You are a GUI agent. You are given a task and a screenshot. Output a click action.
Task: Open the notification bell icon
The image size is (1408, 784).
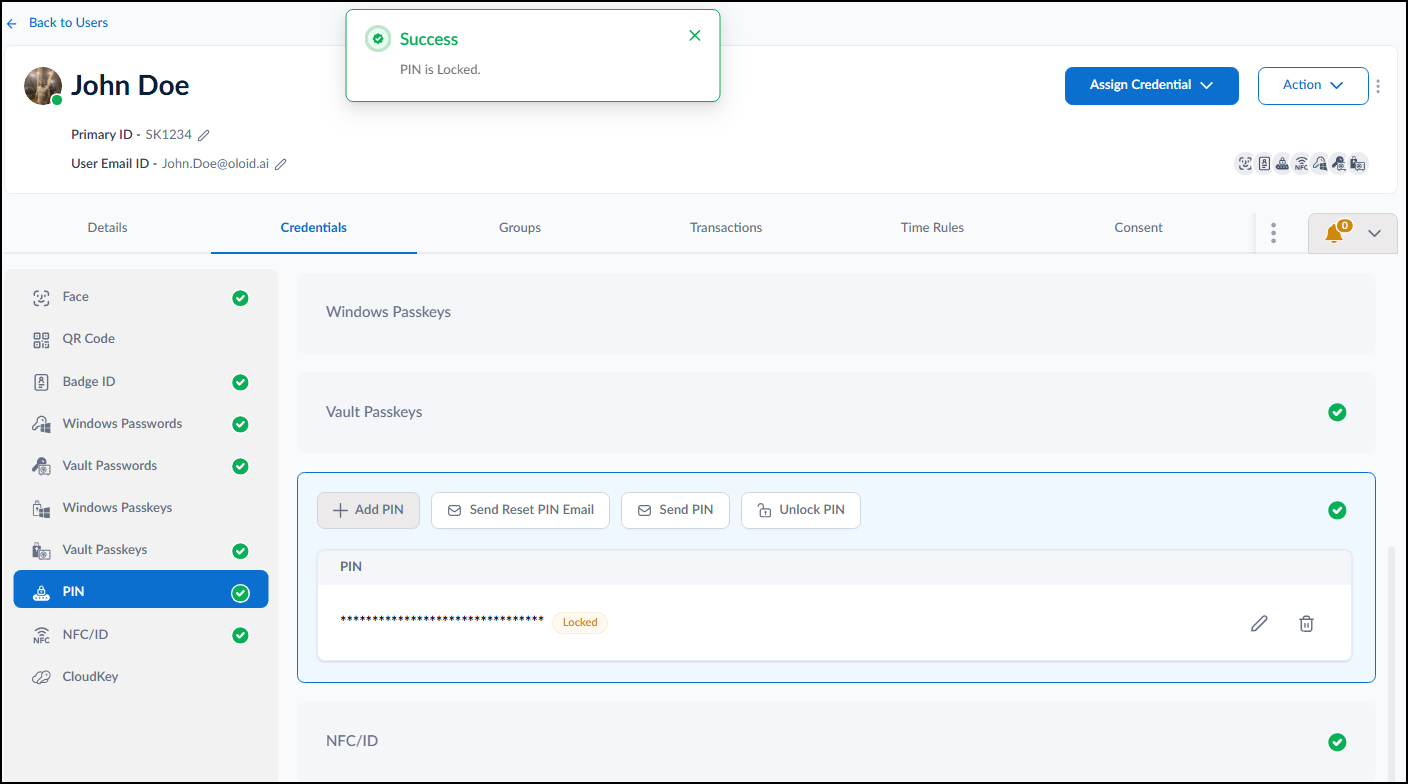(x=1333, y=233)
